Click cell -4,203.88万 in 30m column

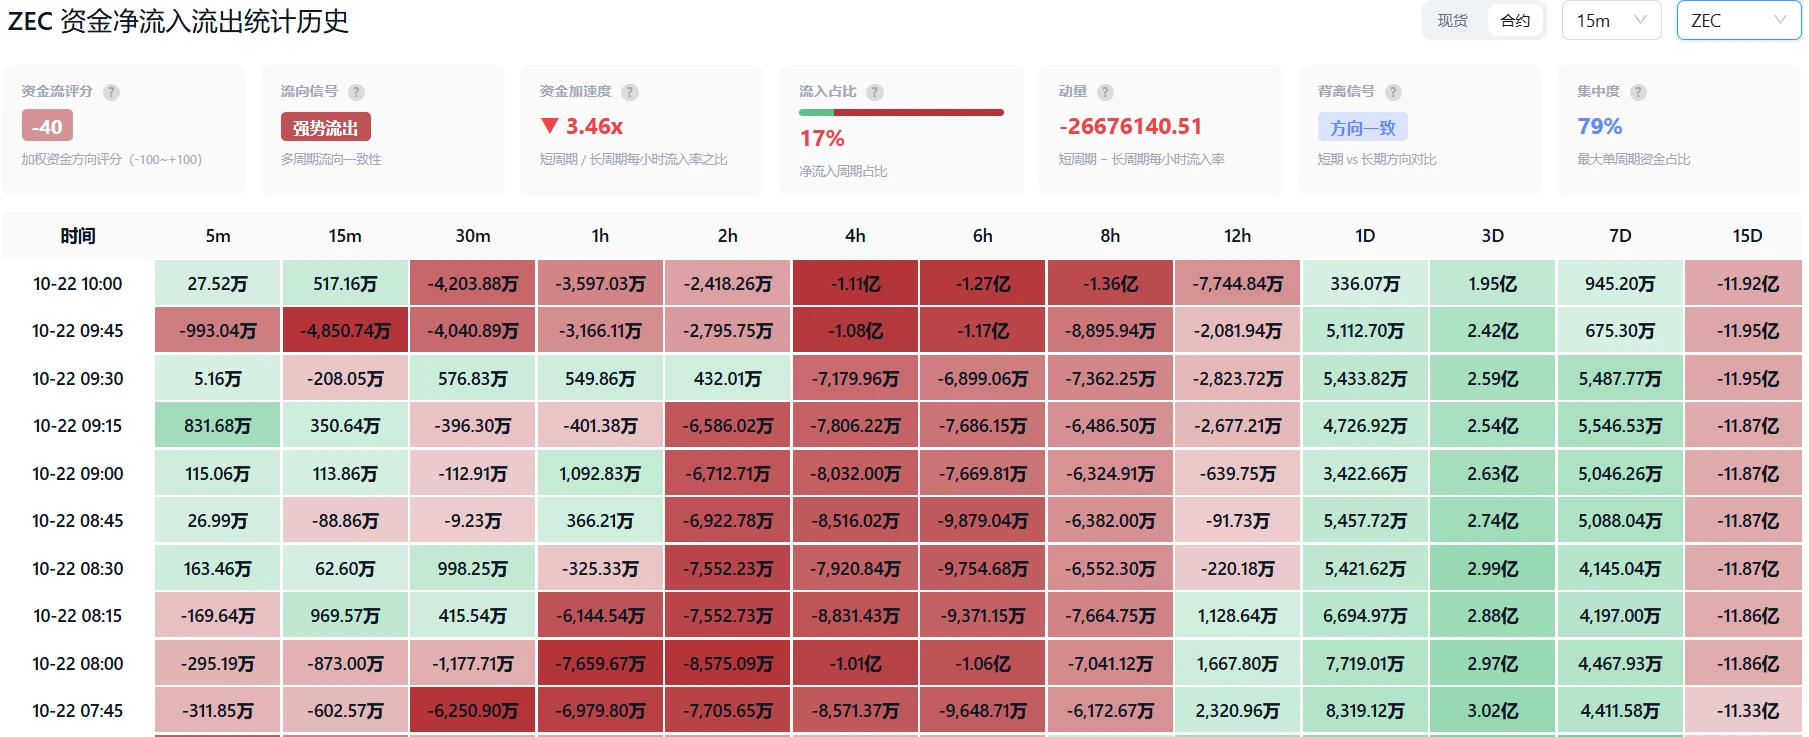pos(473,284)
